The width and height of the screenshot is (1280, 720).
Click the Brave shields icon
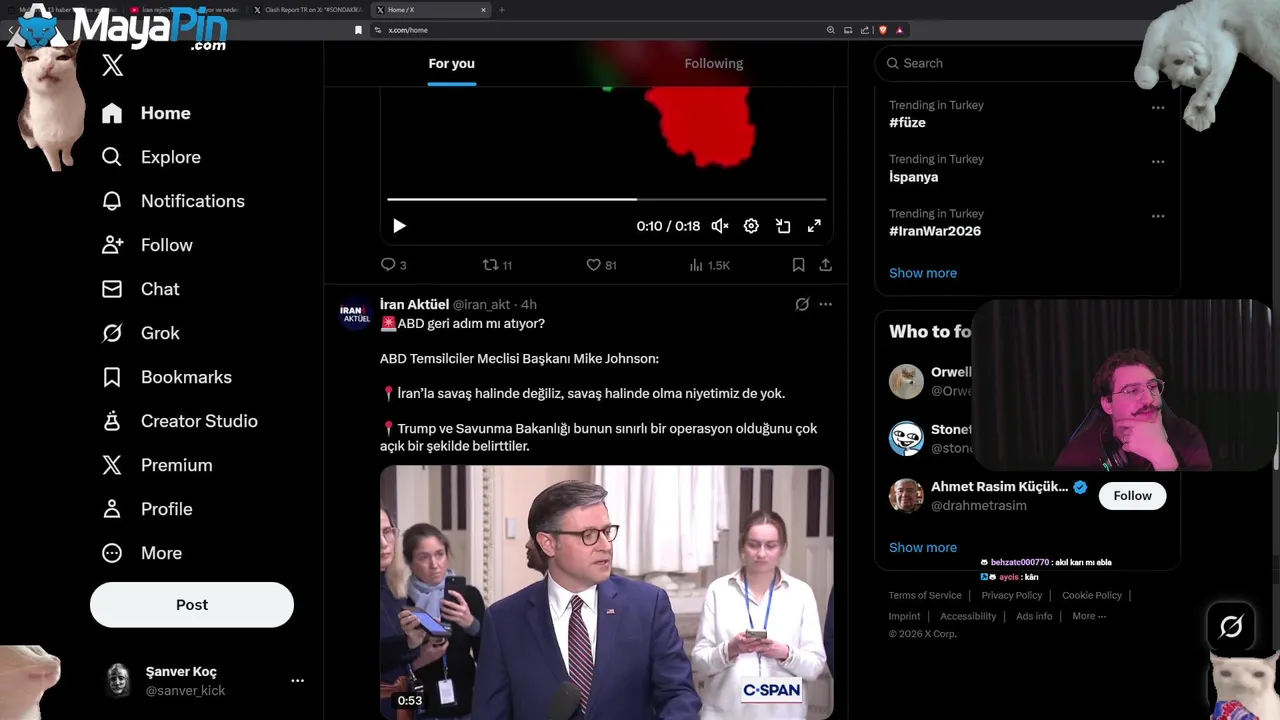coord(883,30)
